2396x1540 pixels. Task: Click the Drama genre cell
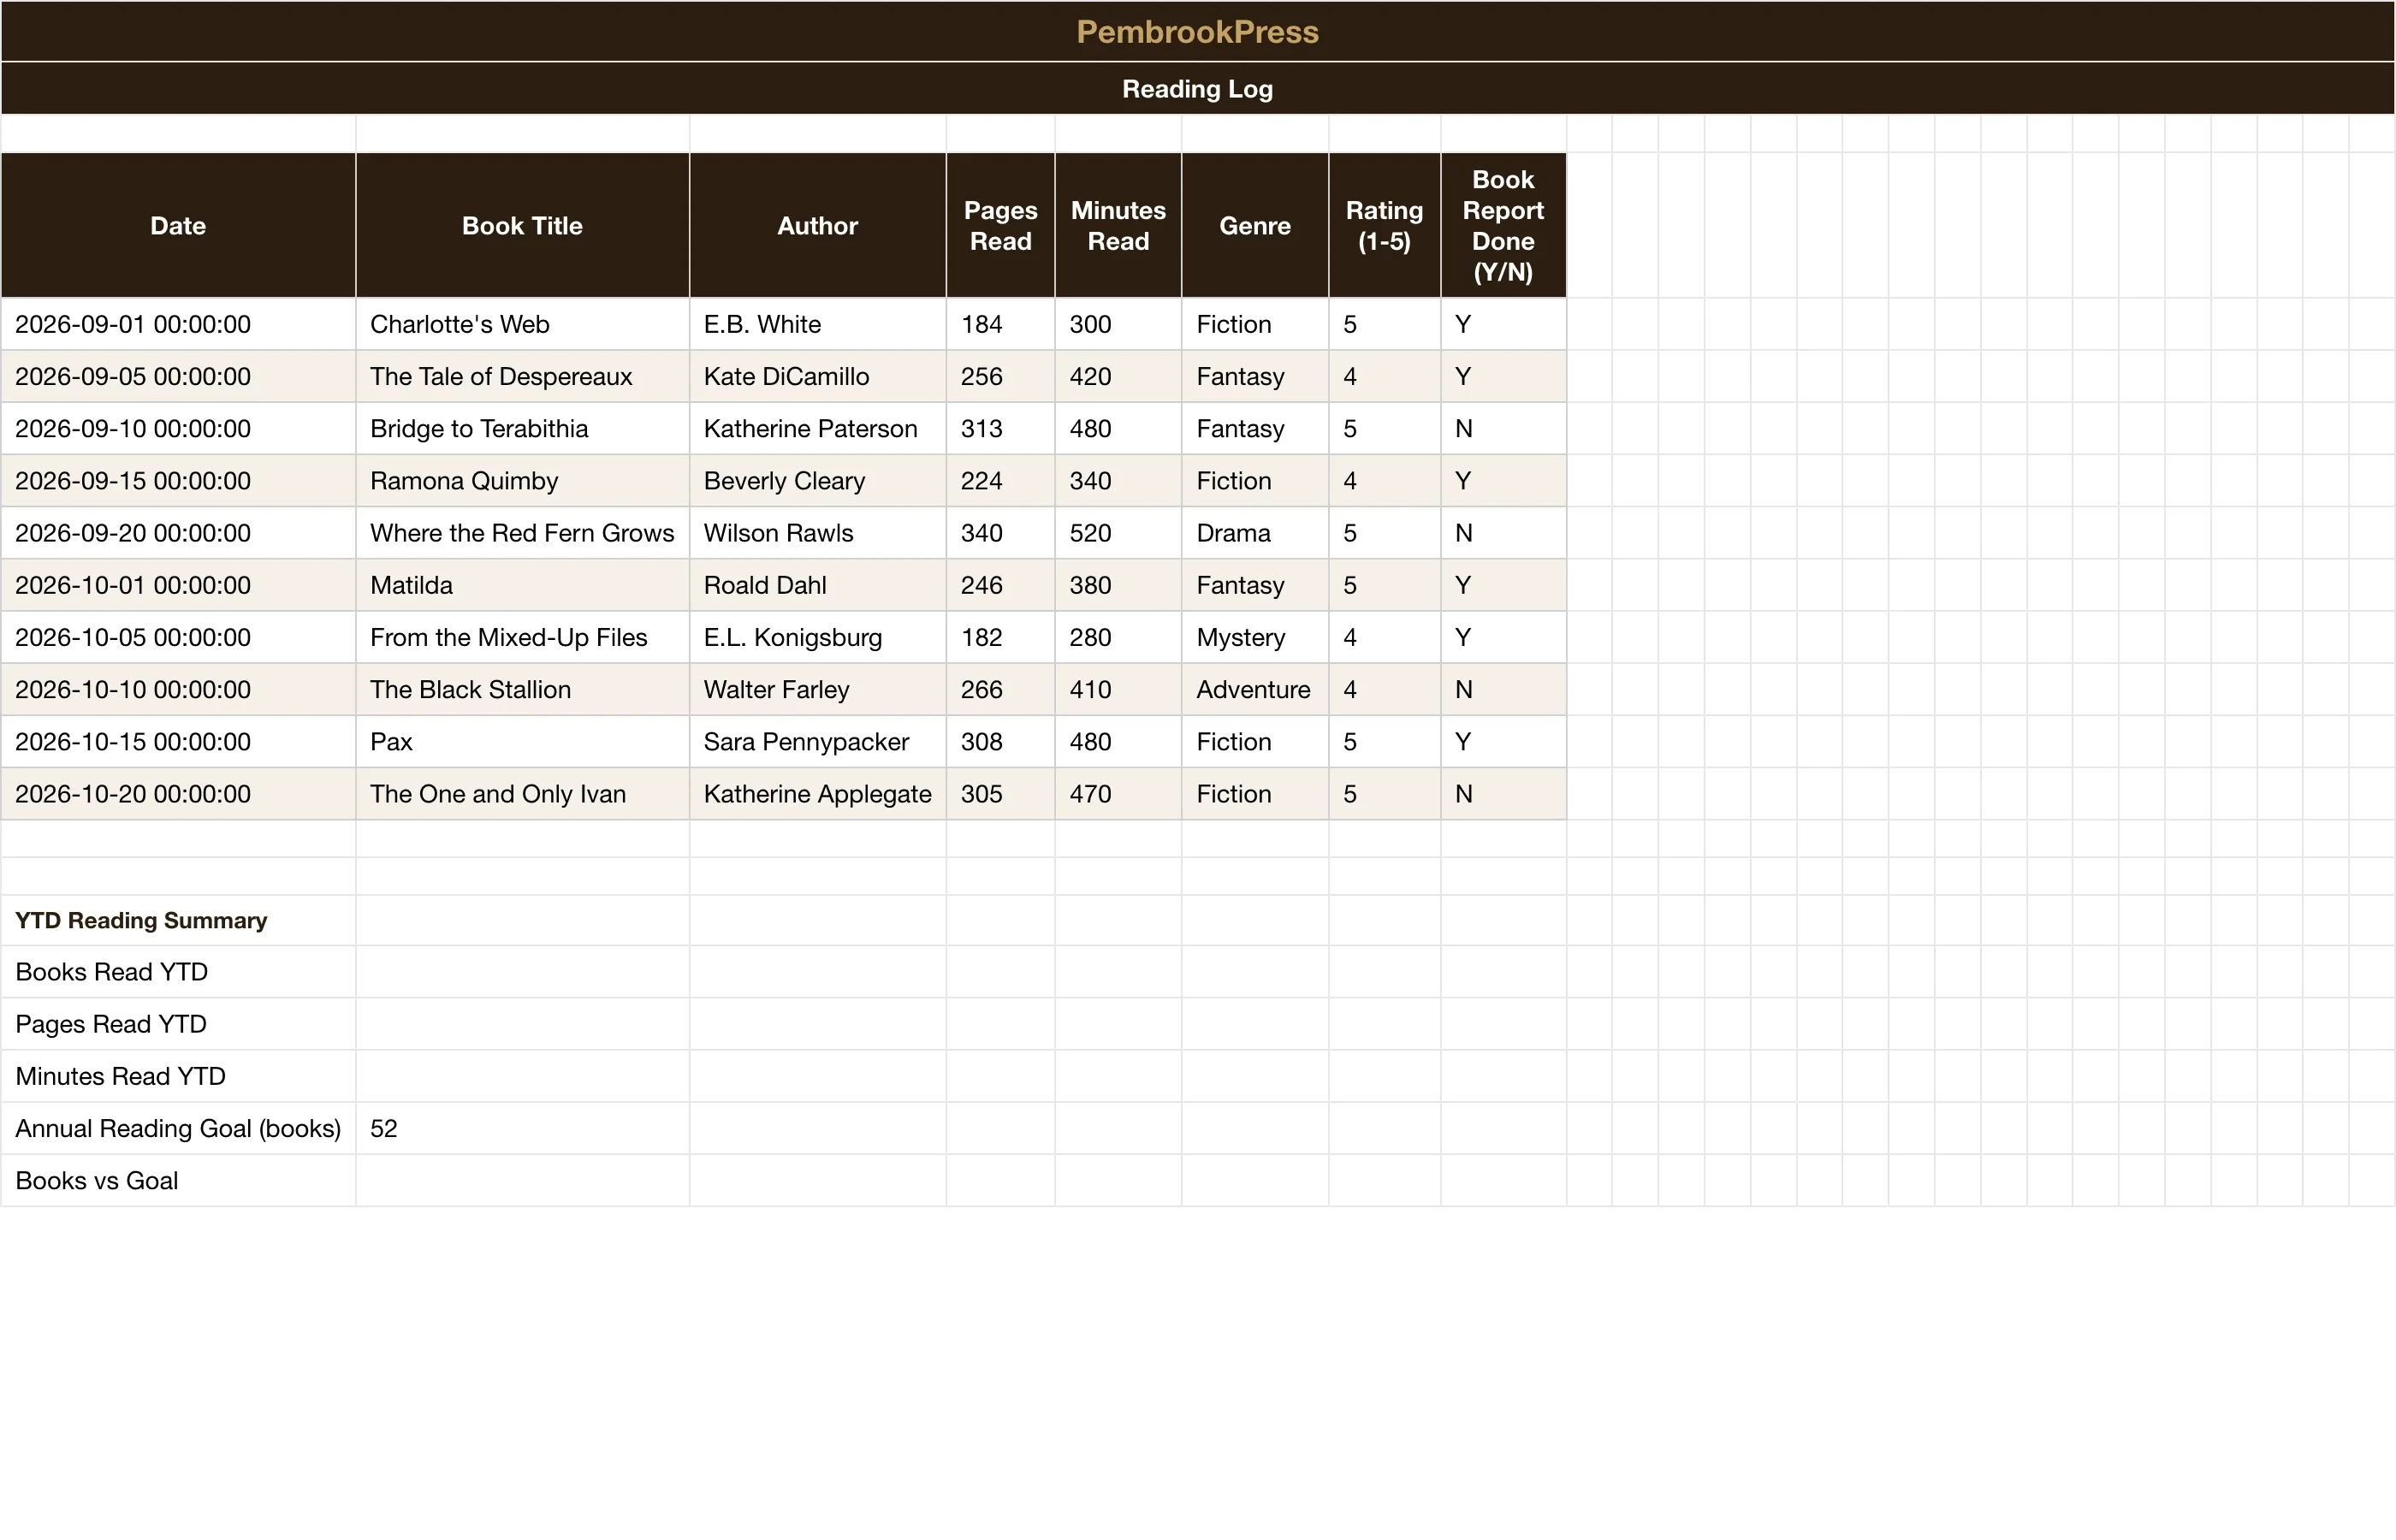(1255, 533)
